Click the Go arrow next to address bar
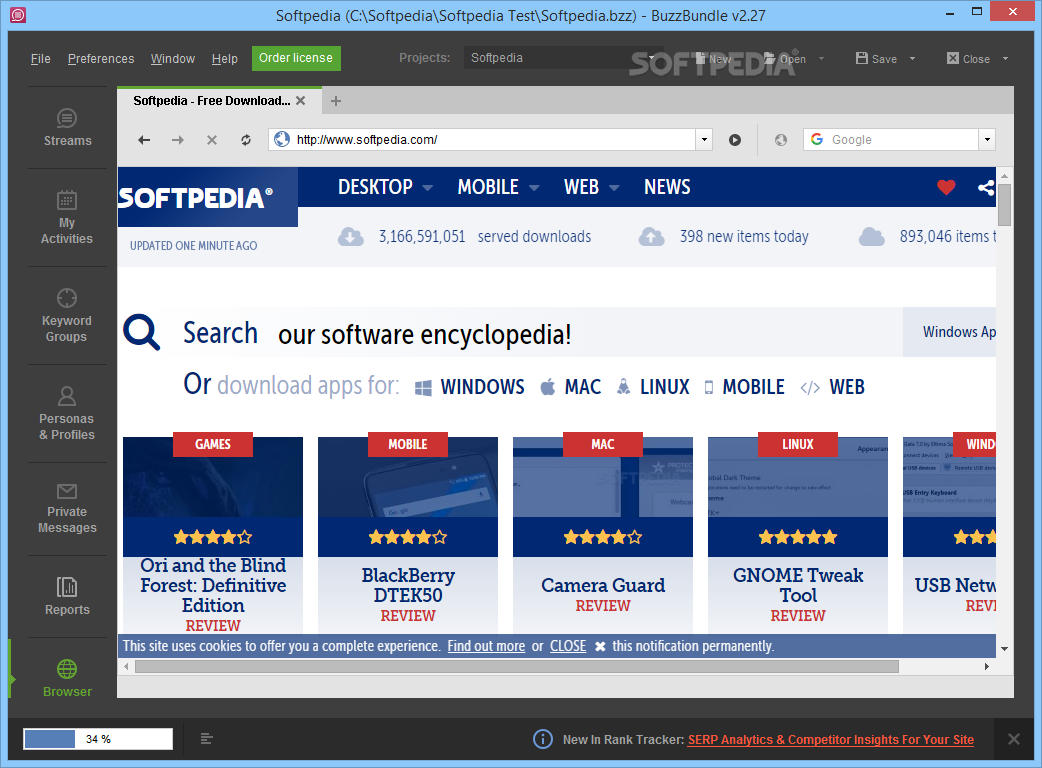Image resolution: width=1042 pixels, height=768 pixels. click(734, 140)
